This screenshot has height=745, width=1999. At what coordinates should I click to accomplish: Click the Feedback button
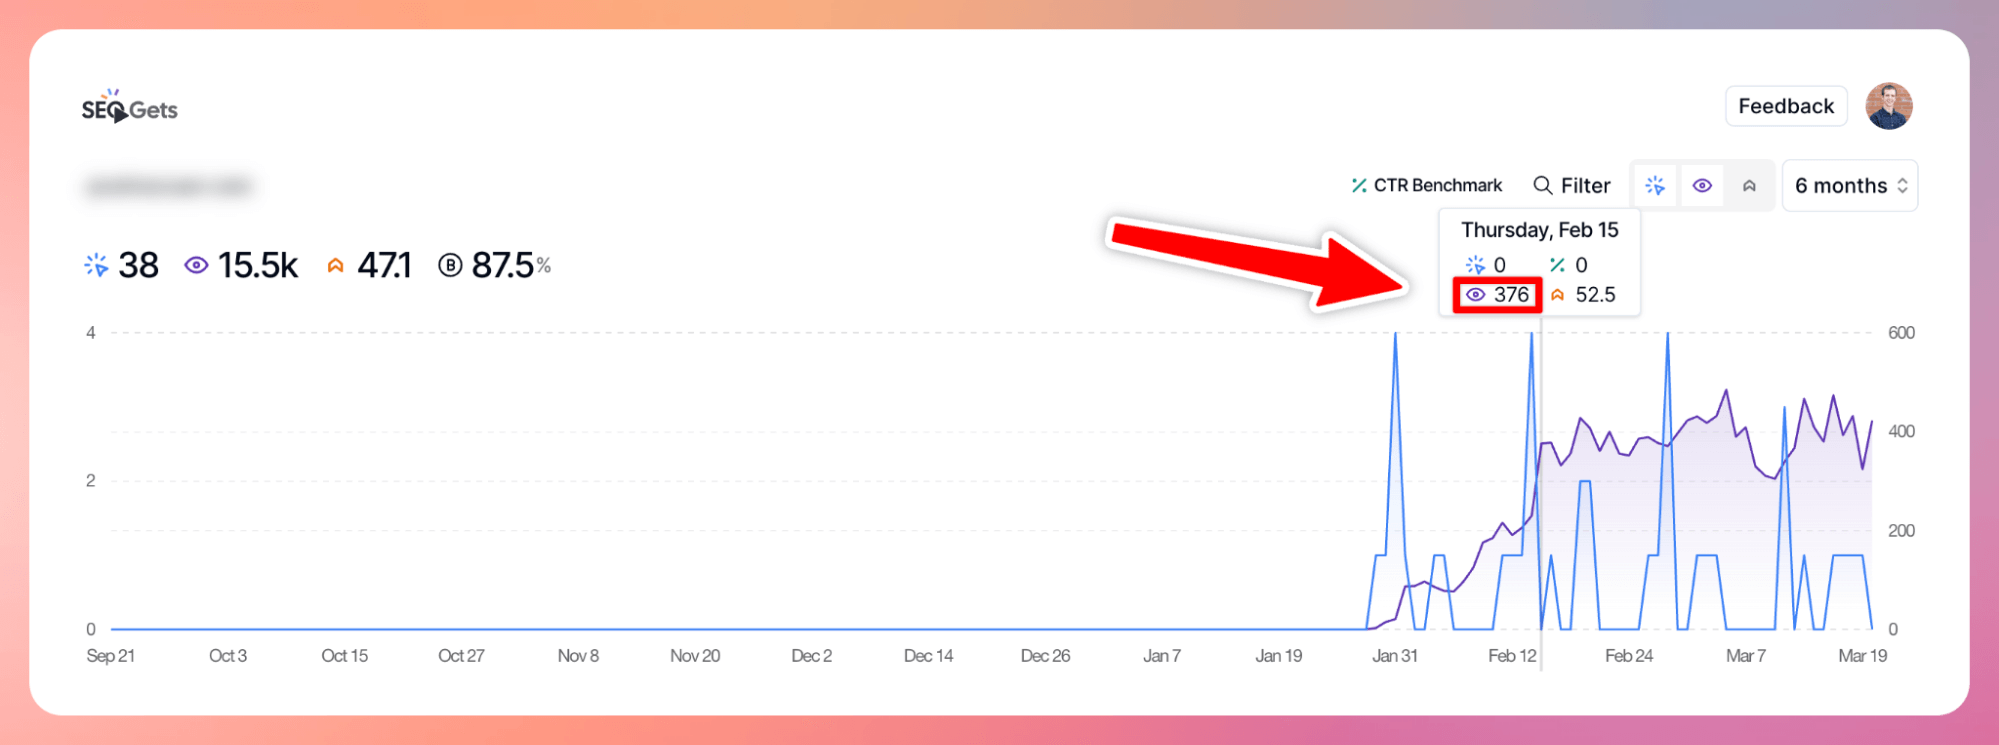pyautogui.click(x=1785, y=106)
